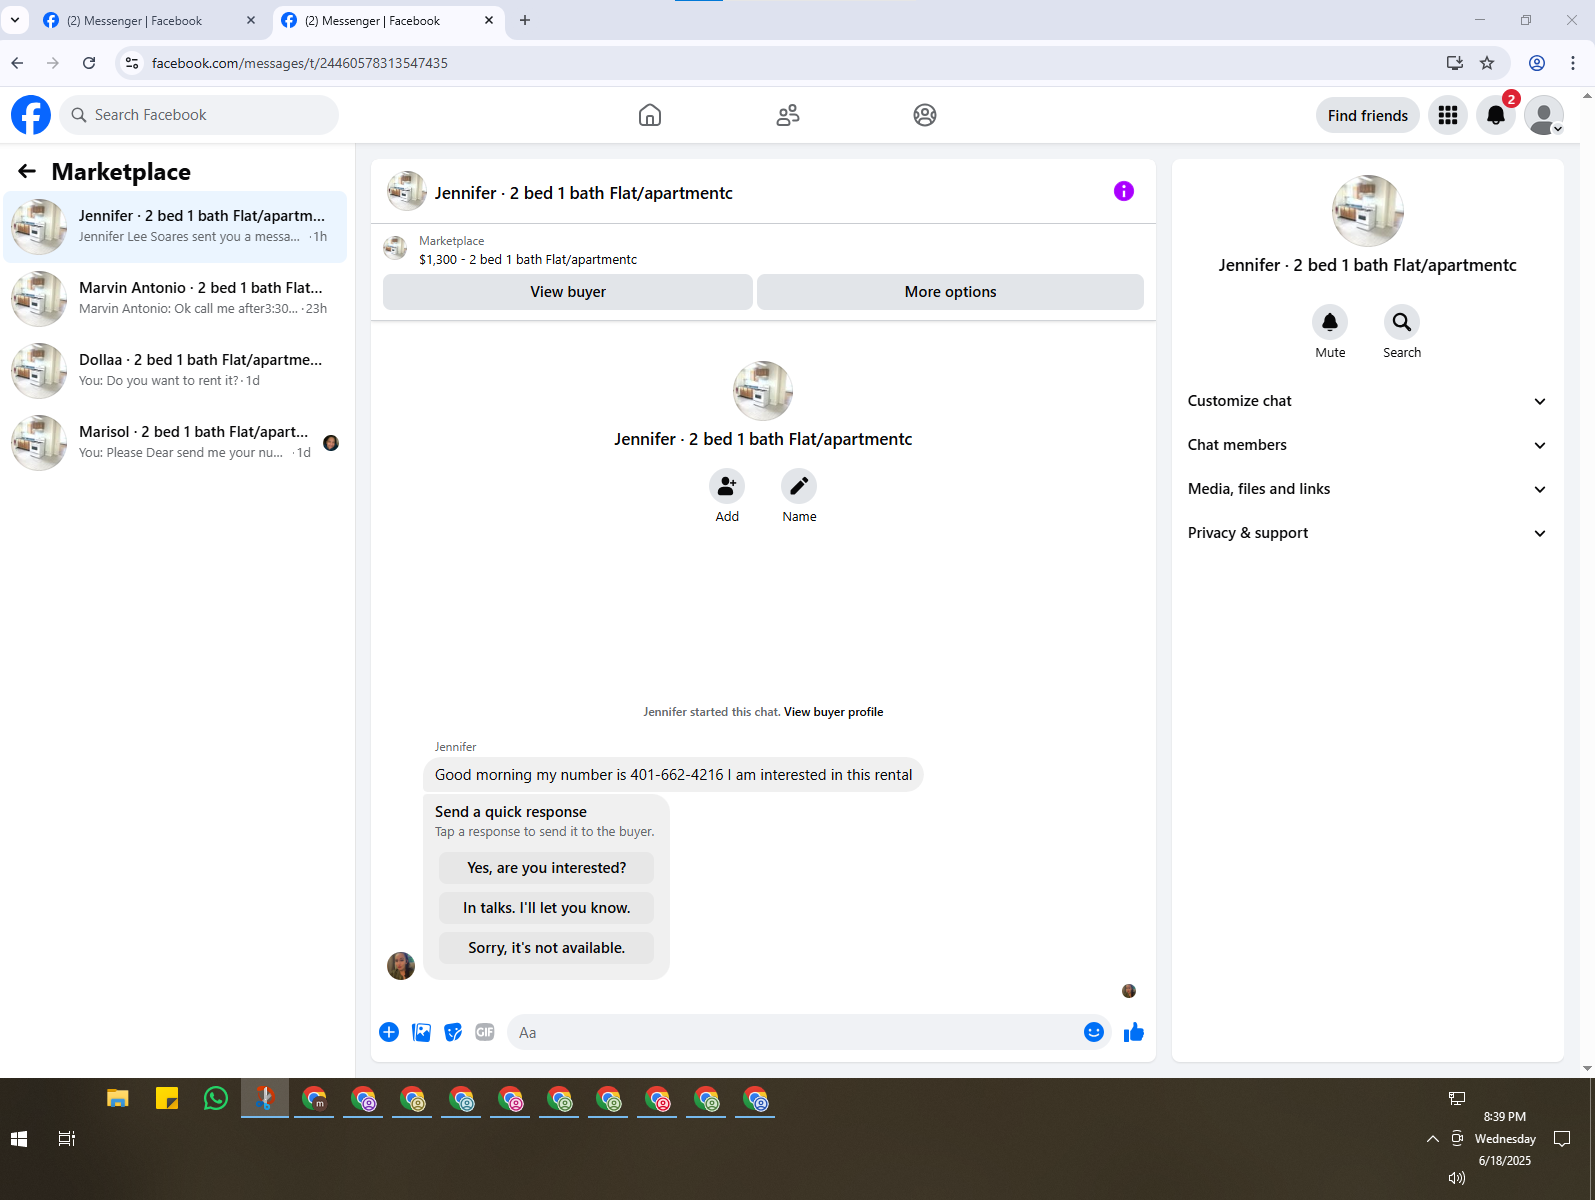Open the Facebook Home icon
The height and width of the screenshot is (1200, 1595).
pyautogui.click(x=650, y=115)
